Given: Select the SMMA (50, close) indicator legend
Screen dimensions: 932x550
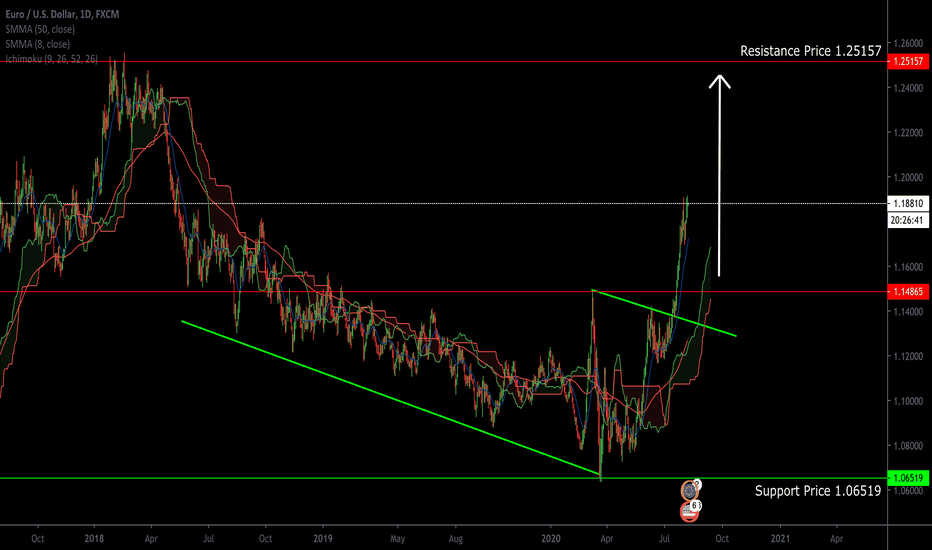Looking at the screenshot, I should pyautogui.click(x=40, y=29).
